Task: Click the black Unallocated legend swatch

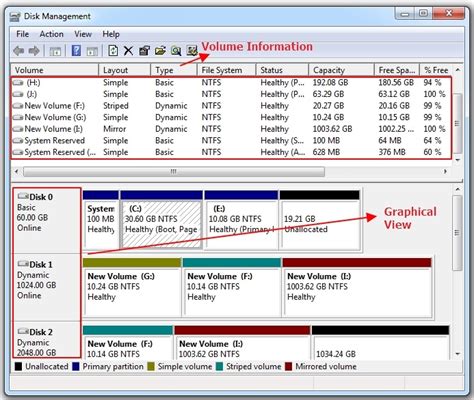Action: [x=18, y=367]
